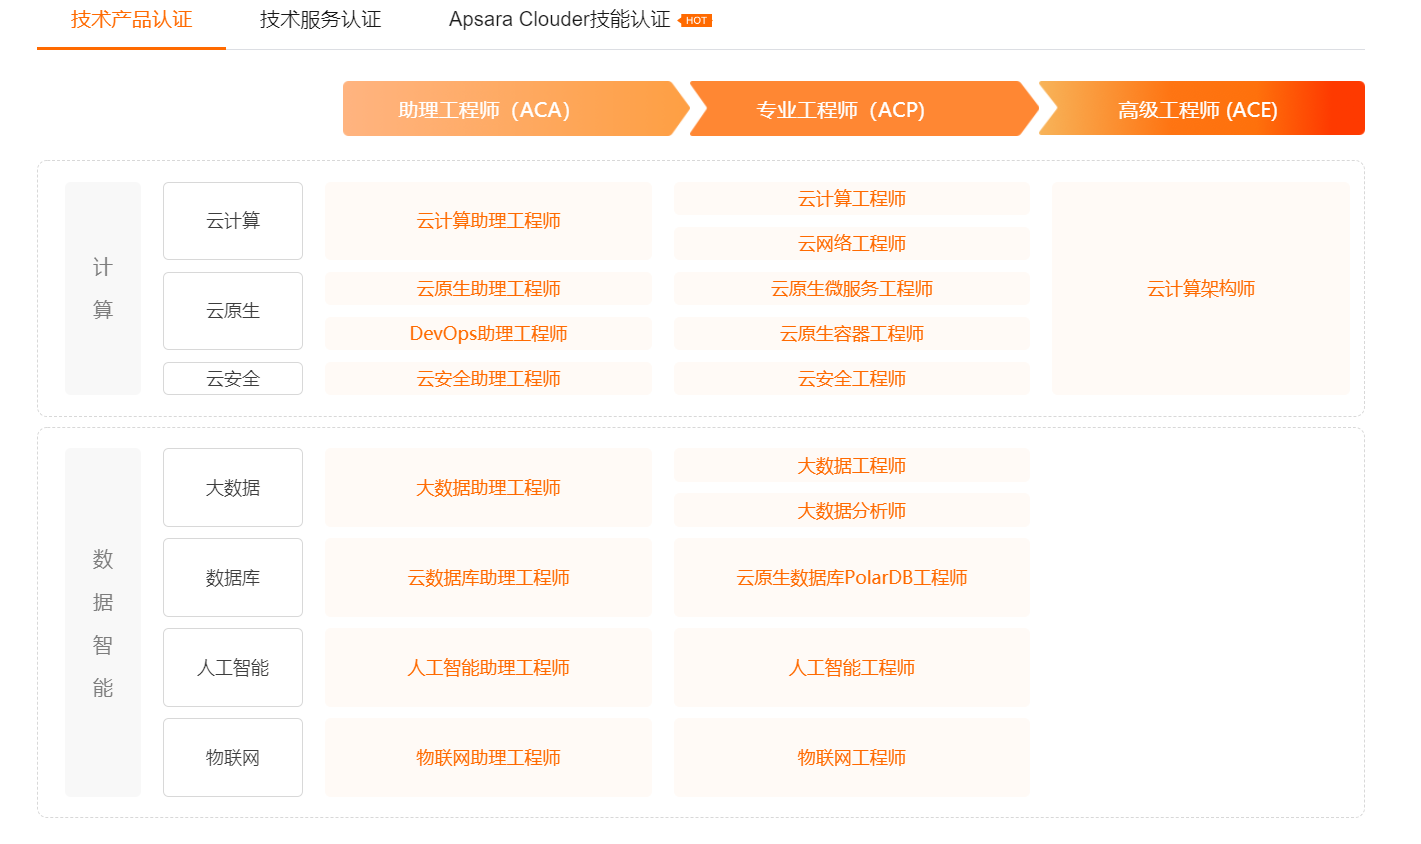Switch to the 技术产品认证 tab
The height and width of the screenshot is (844, 1421).
point(131,20)
